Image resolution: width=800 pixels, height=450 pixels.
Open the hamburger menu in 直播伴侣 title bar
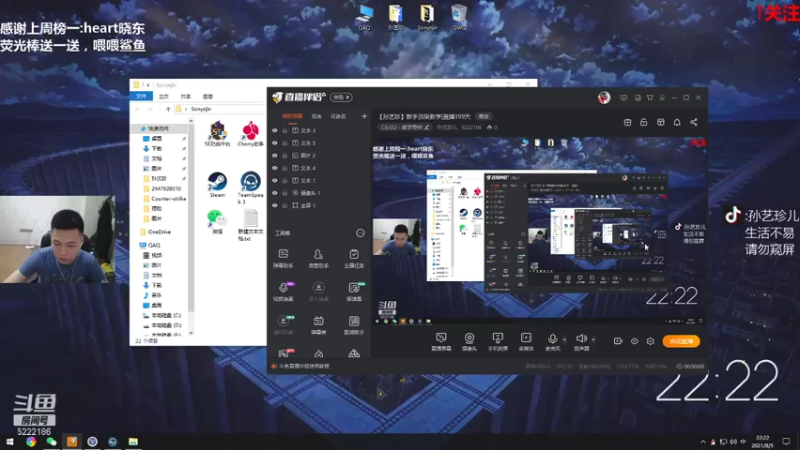tap(662, 97)
